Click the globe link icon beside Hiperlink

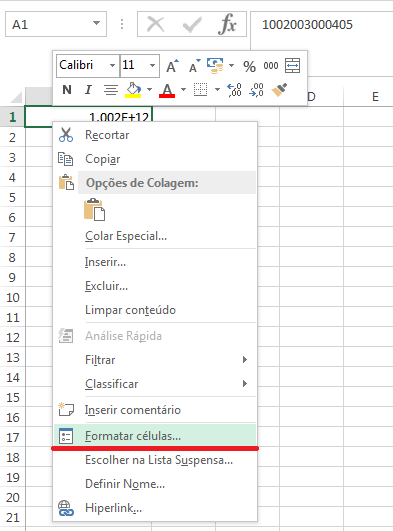pyautogui.click(x=66, y=508)
